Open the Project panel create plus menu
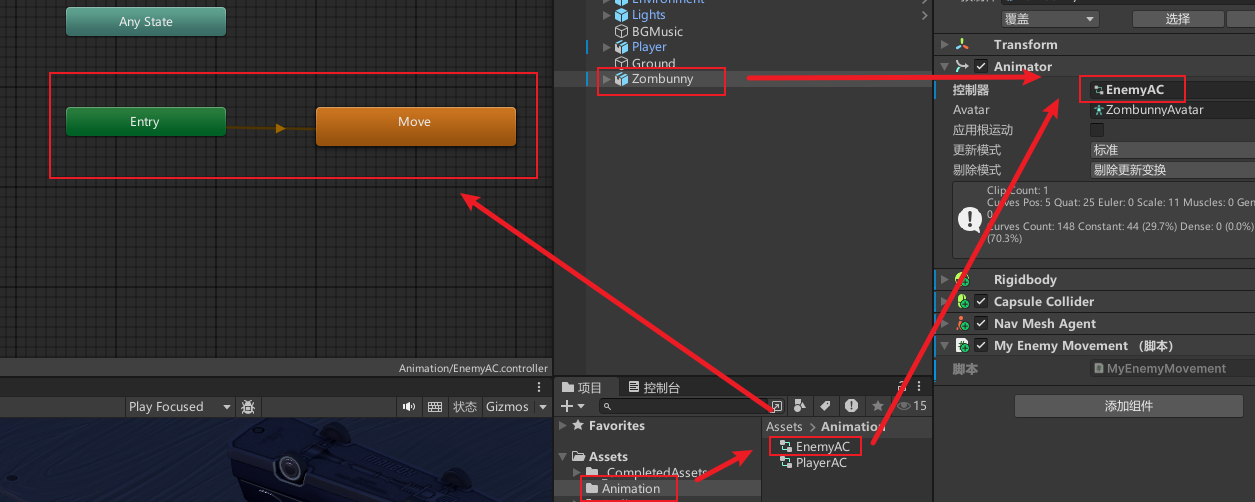 click(573, 406)
